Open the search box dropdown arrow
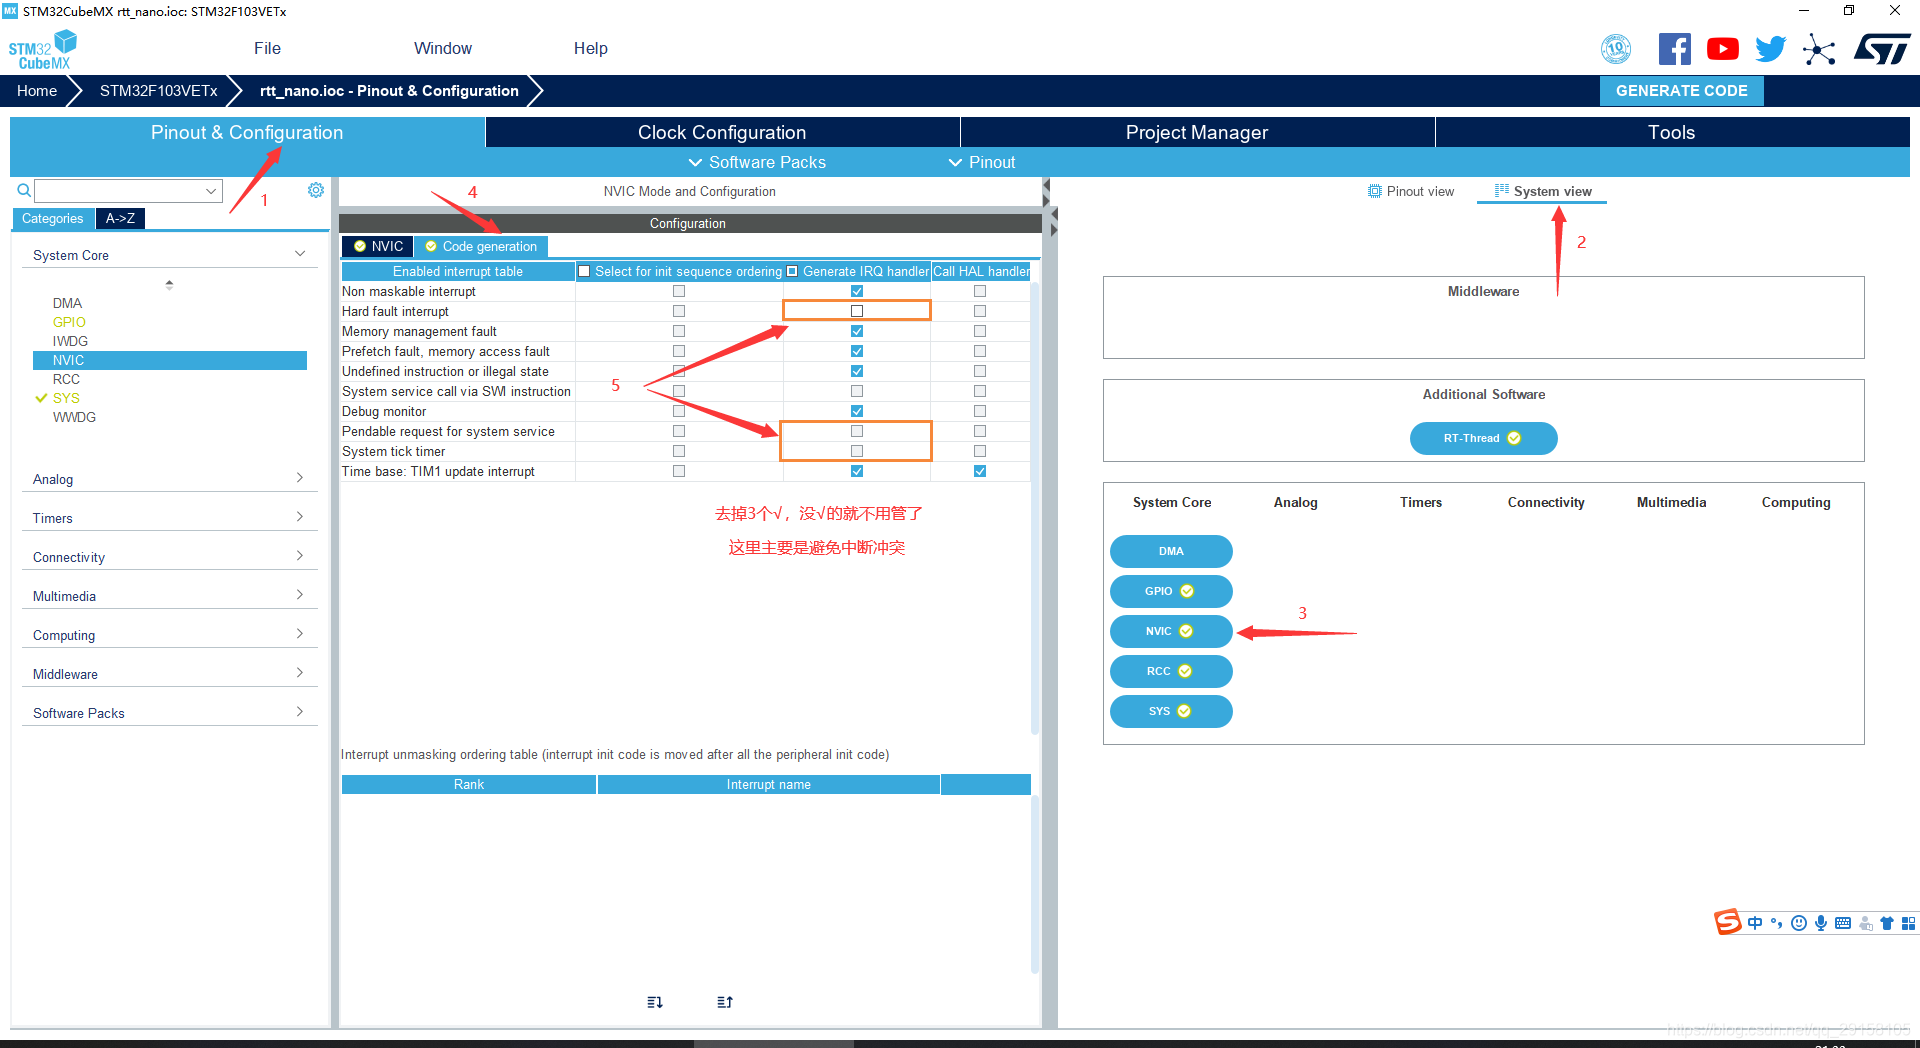The width and height of the screenshot is (1920, 1048). point(211,190)
